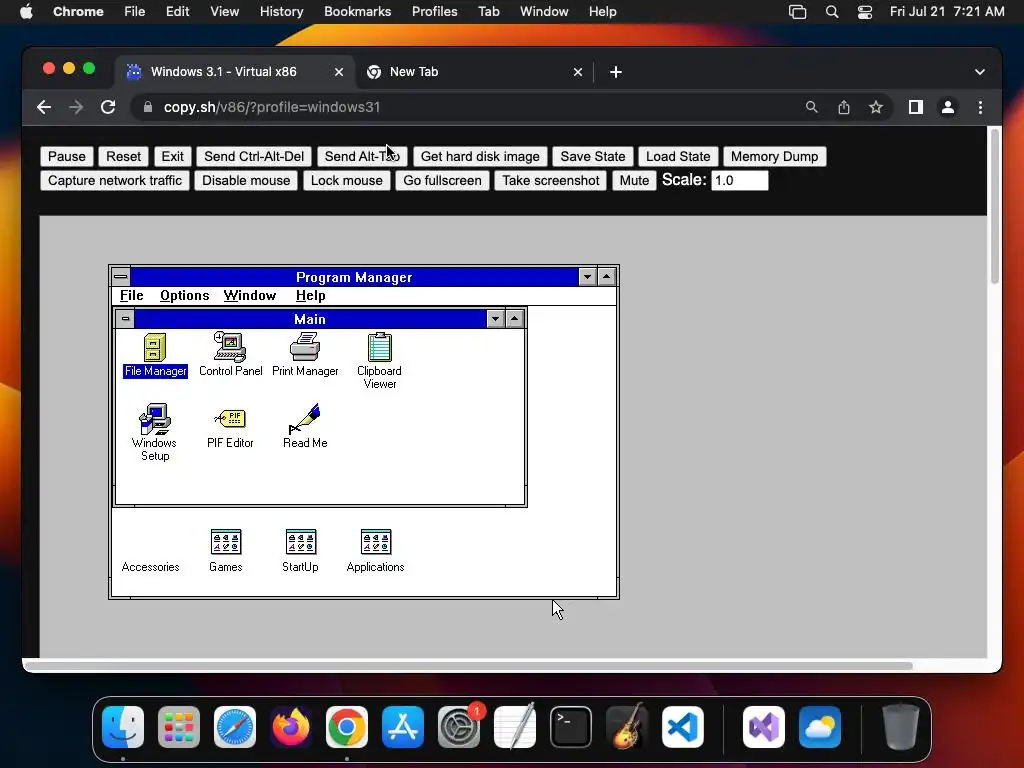Screen dimensions: 1024x768
Task: Select the StartUp program group icon
Action: tap(300, 551)
